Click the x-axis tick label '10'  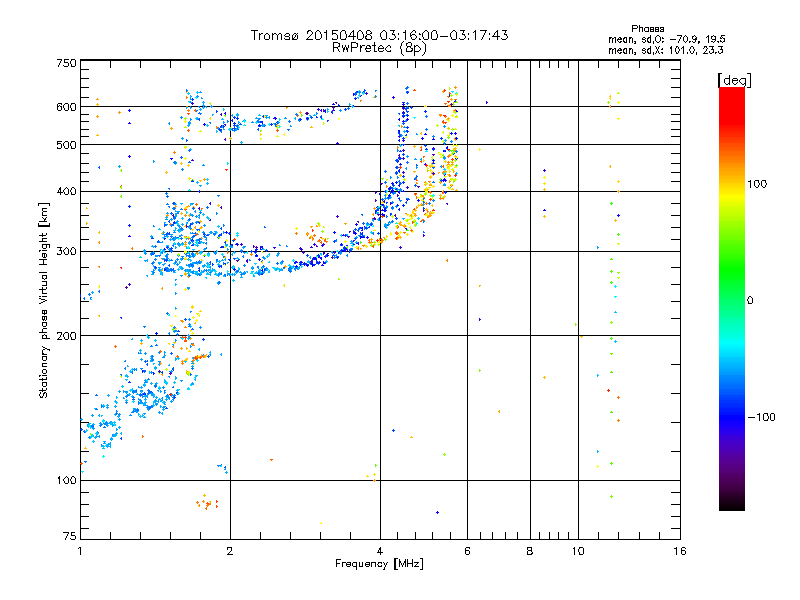pos(578,551)
